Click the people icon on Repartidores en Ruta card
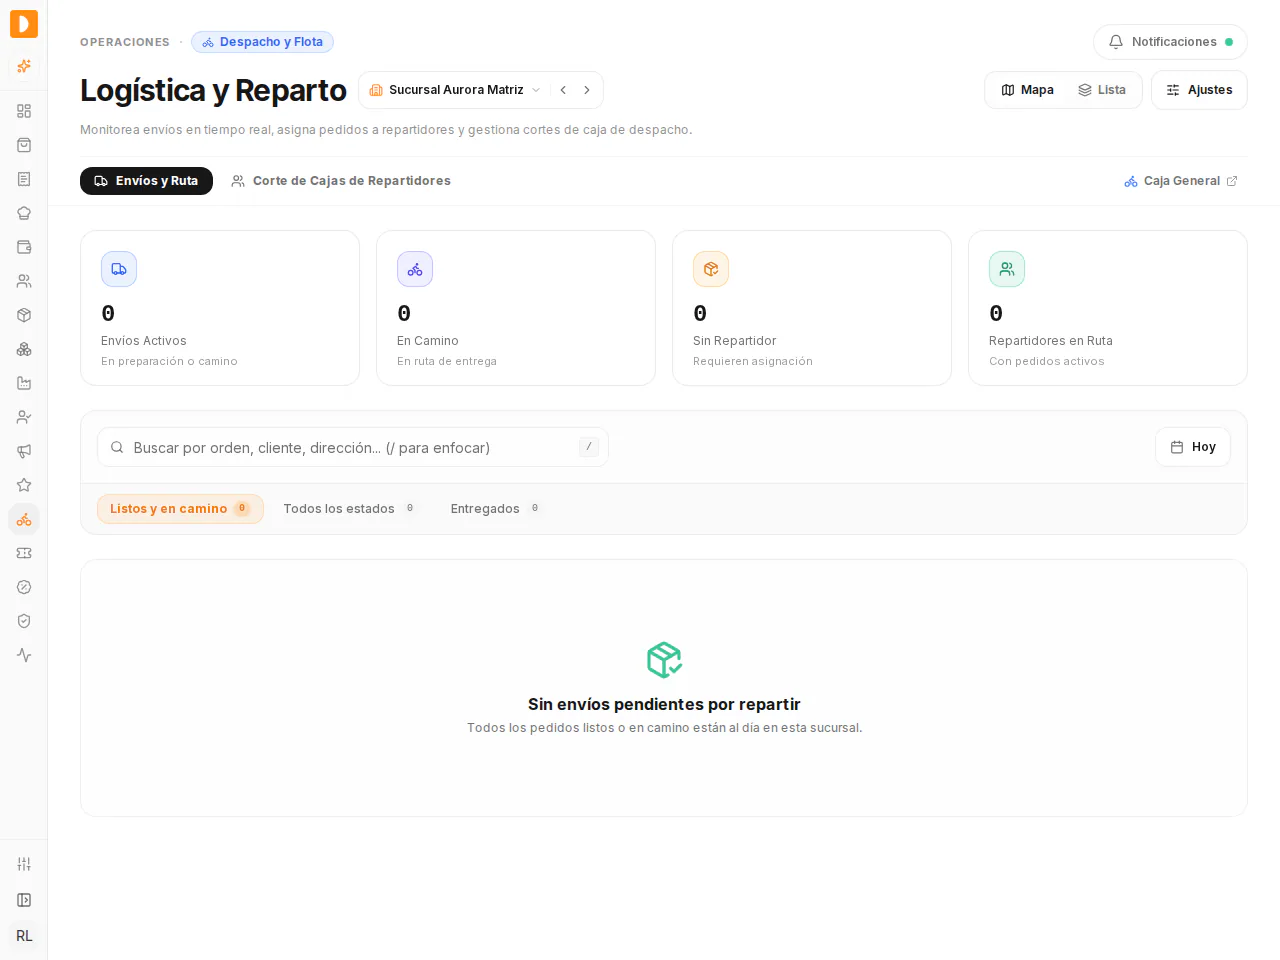 point(1007,269)
